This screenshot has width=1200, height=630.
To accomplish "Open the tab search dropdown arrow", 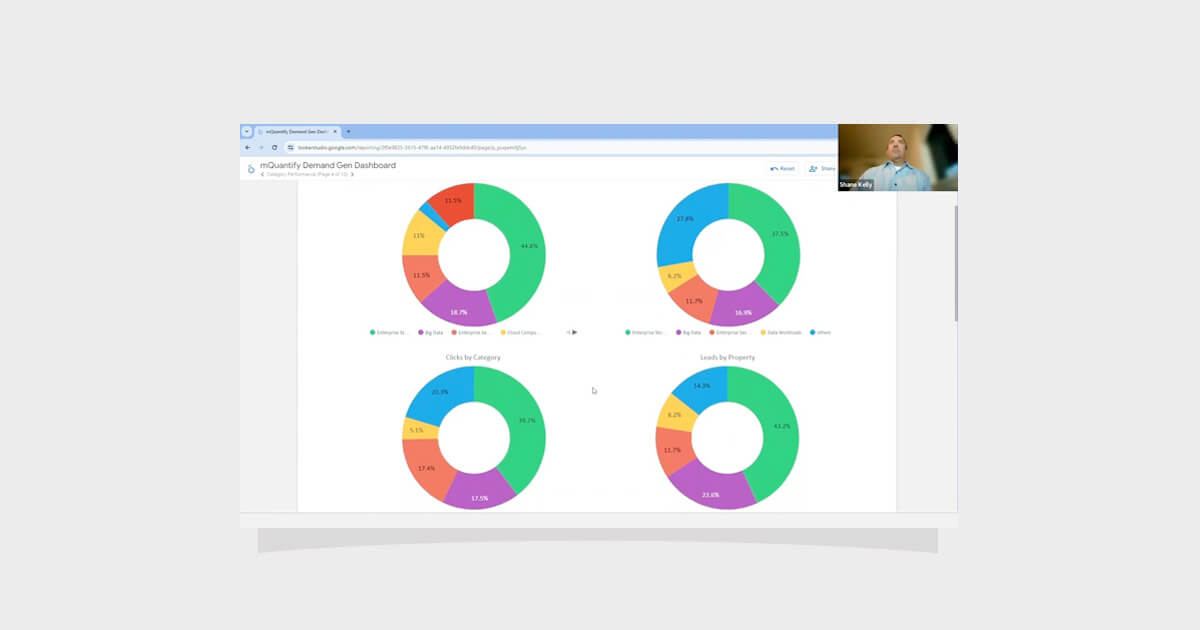I will [247, 131].
